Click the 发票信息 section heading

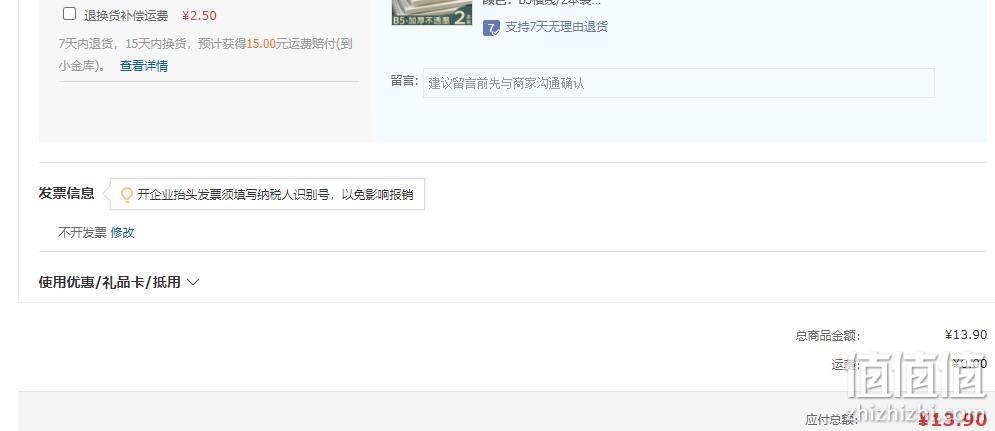tap(66, 194)
